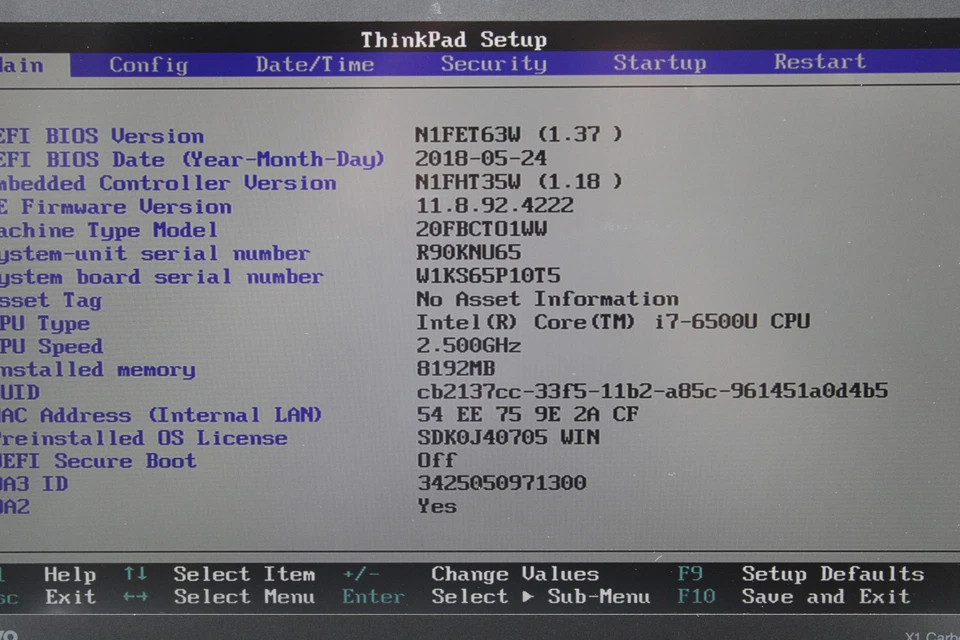Switch to the Config tab

click(x=147, y=63)
